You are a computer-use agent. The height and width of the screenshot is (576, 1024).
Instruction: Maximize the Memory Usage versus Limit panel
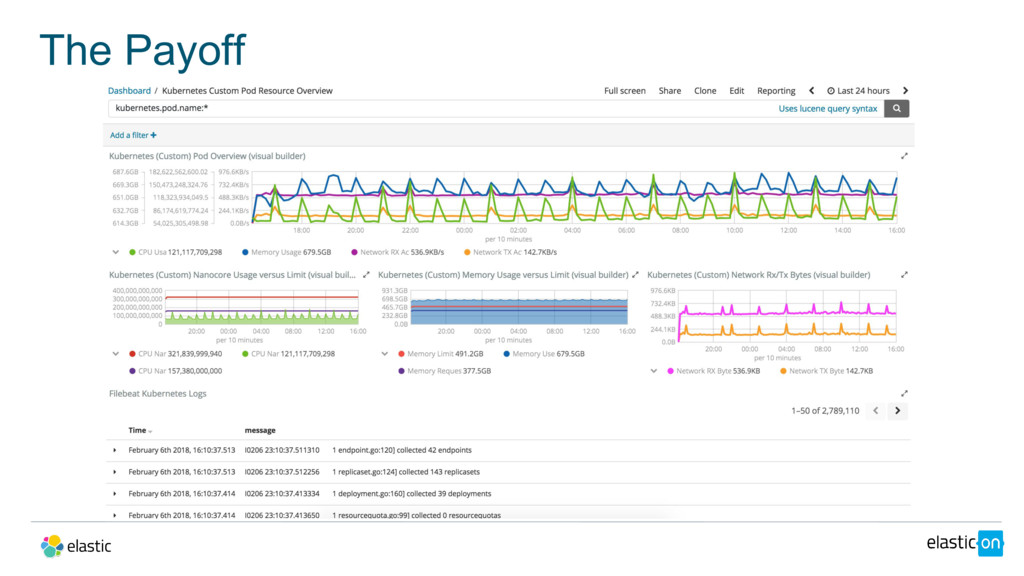pyautogui.click(x=635, y=274)
